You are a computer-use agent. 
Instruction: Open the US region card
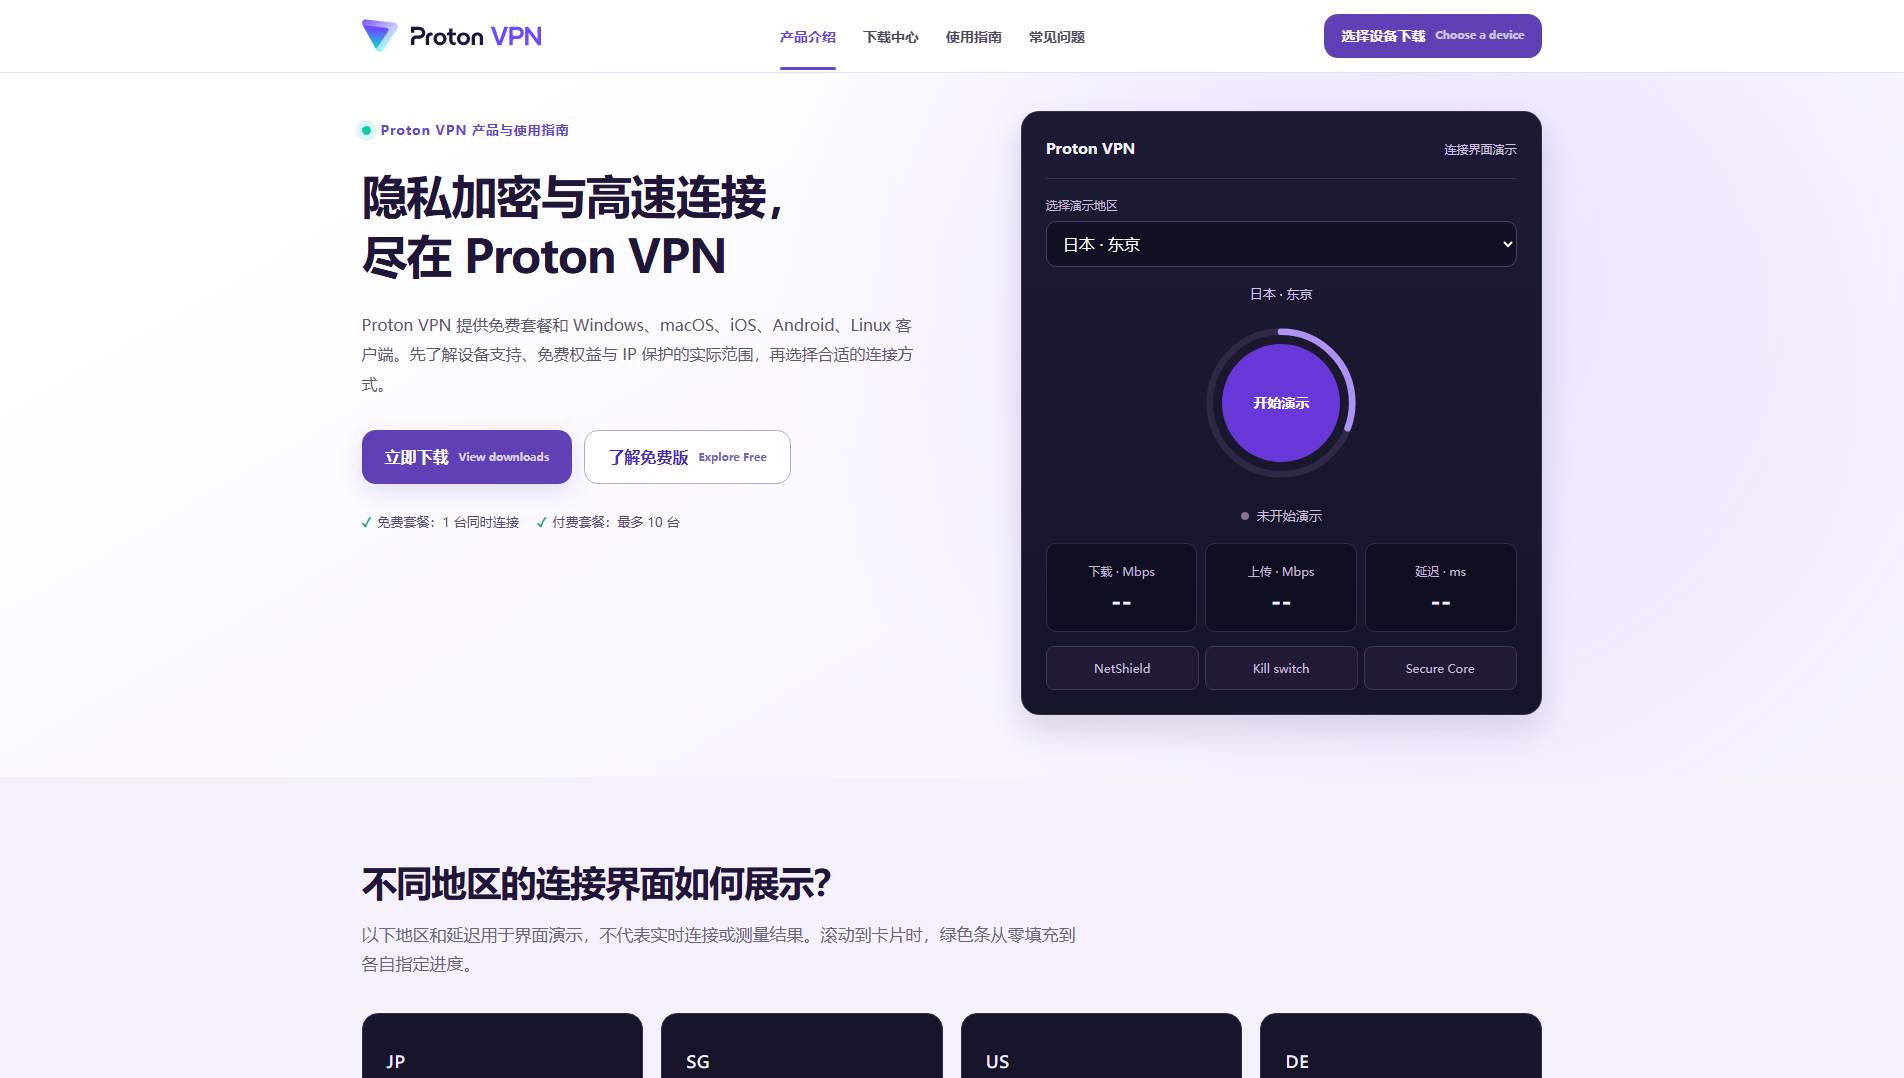(1101, 1045)
